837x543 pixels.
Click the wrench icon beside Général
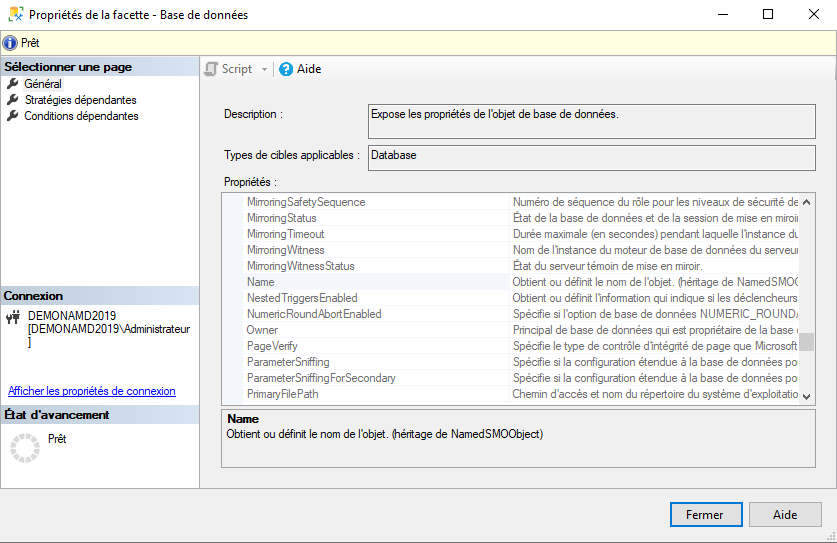pyautogui.click(x=13, y=84)
